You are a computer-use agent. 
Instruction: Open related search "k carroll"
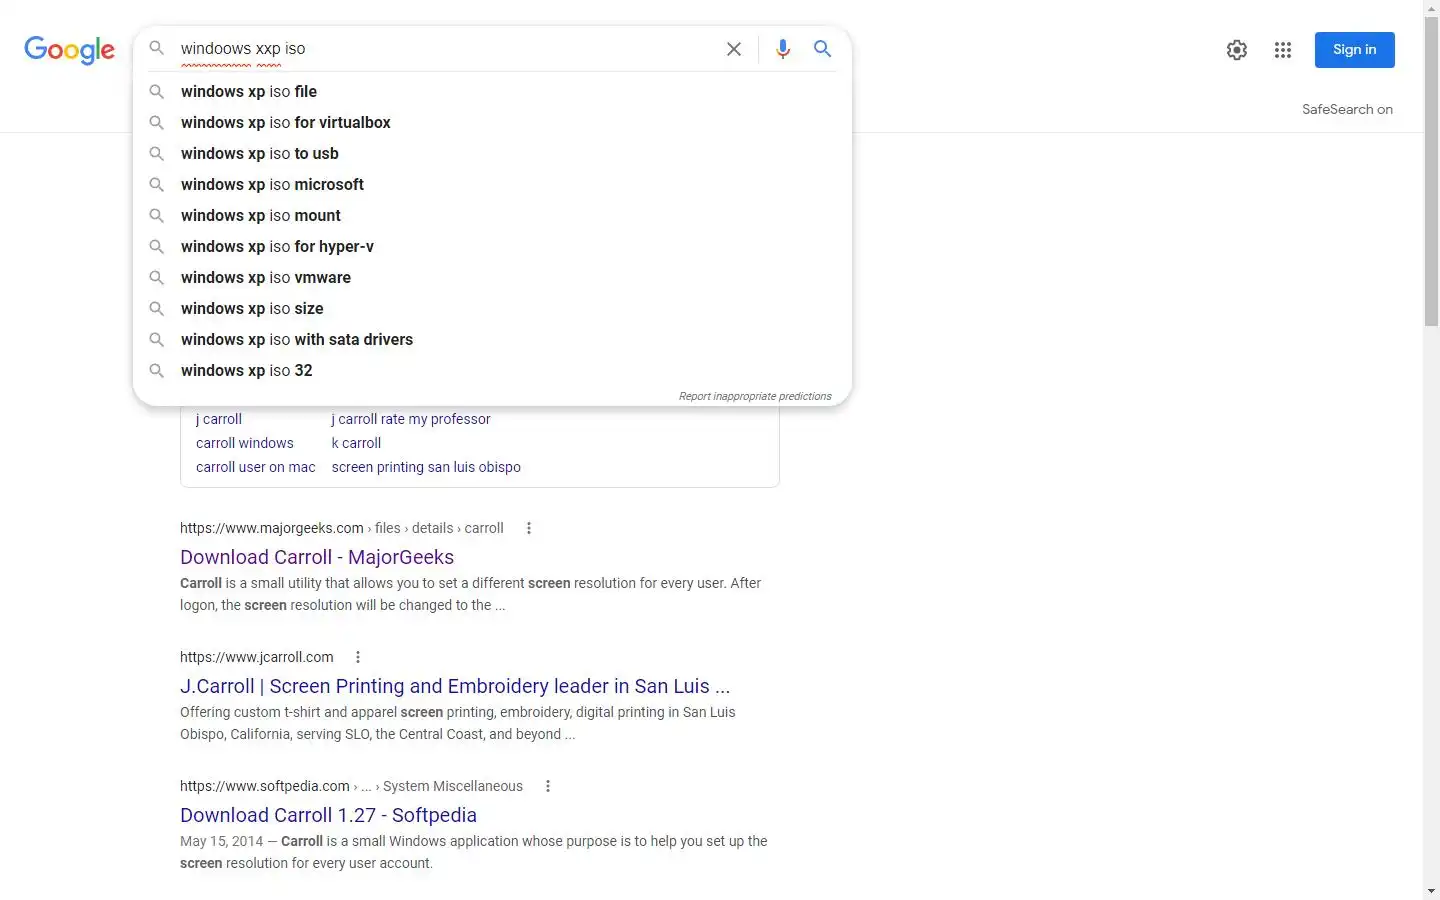356,443
